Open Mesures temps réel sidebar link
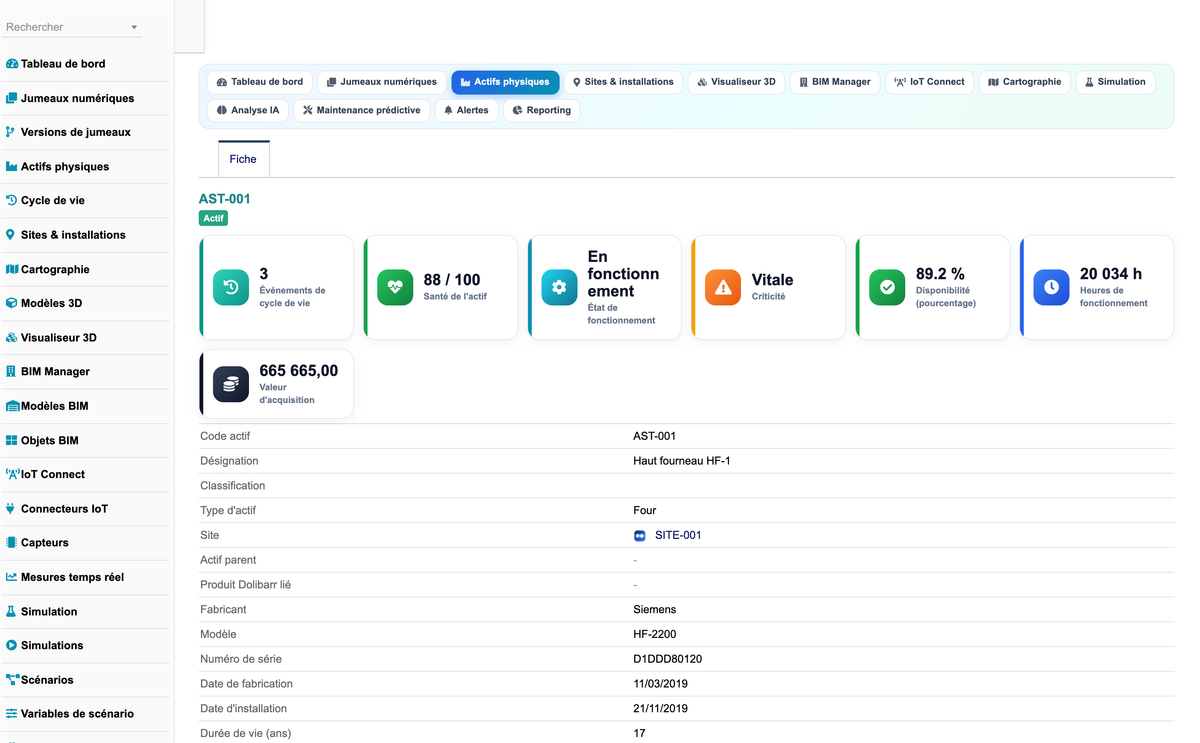The width and height of the screenshot is (1200, 743). point(72,578)
